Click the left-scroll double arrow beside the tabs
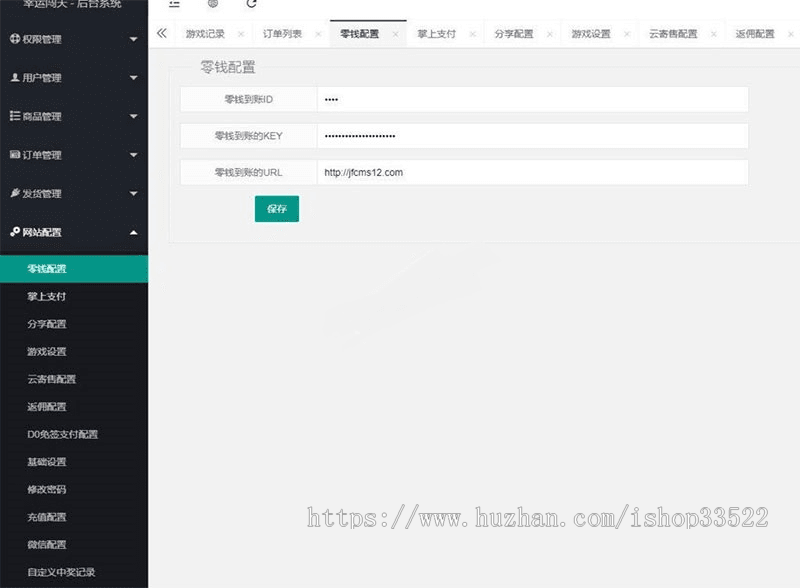The width and height of the screenshot is (800, 588). (161, 33)
